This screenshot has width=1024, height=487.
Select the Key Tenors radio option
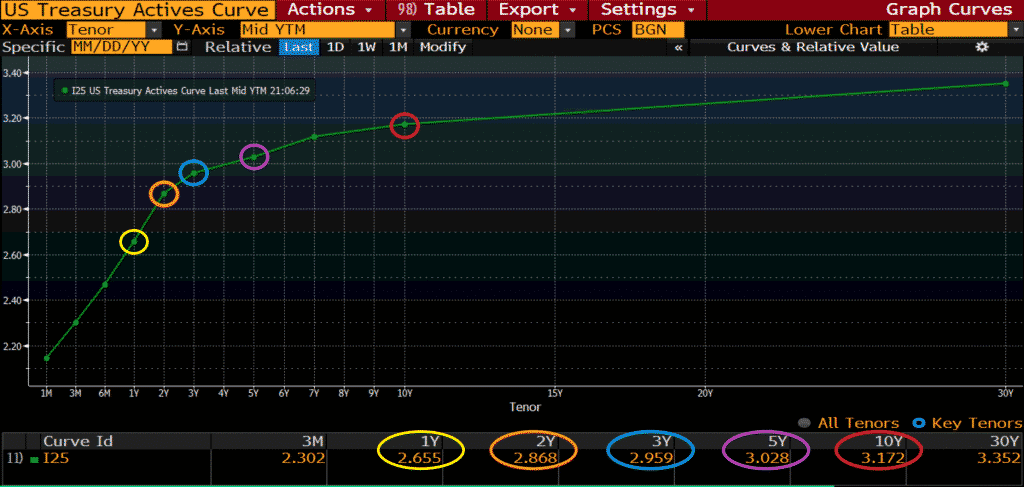tap(921, 423)
